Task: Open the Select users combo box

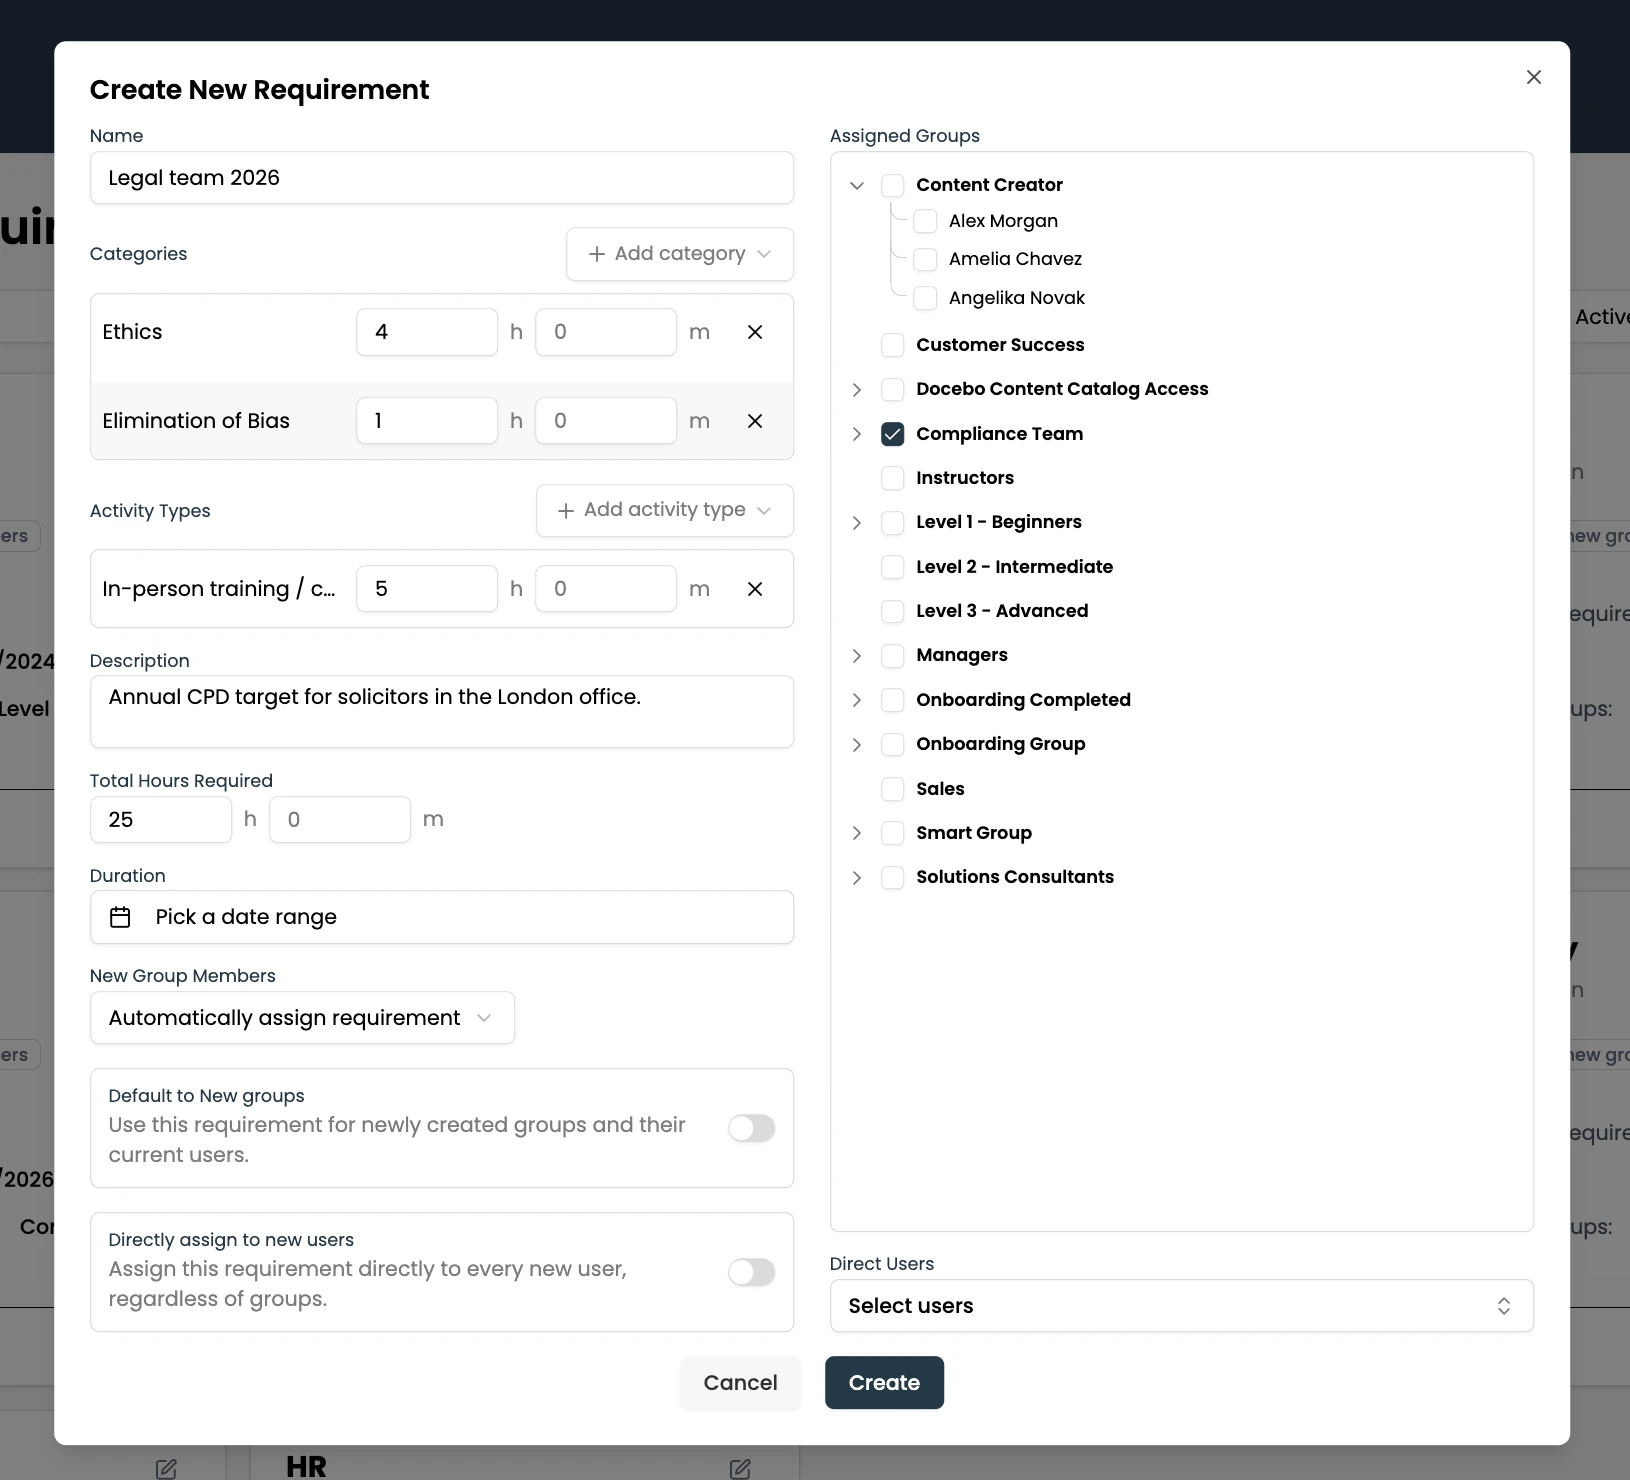Action: tap(1181, 1306)
